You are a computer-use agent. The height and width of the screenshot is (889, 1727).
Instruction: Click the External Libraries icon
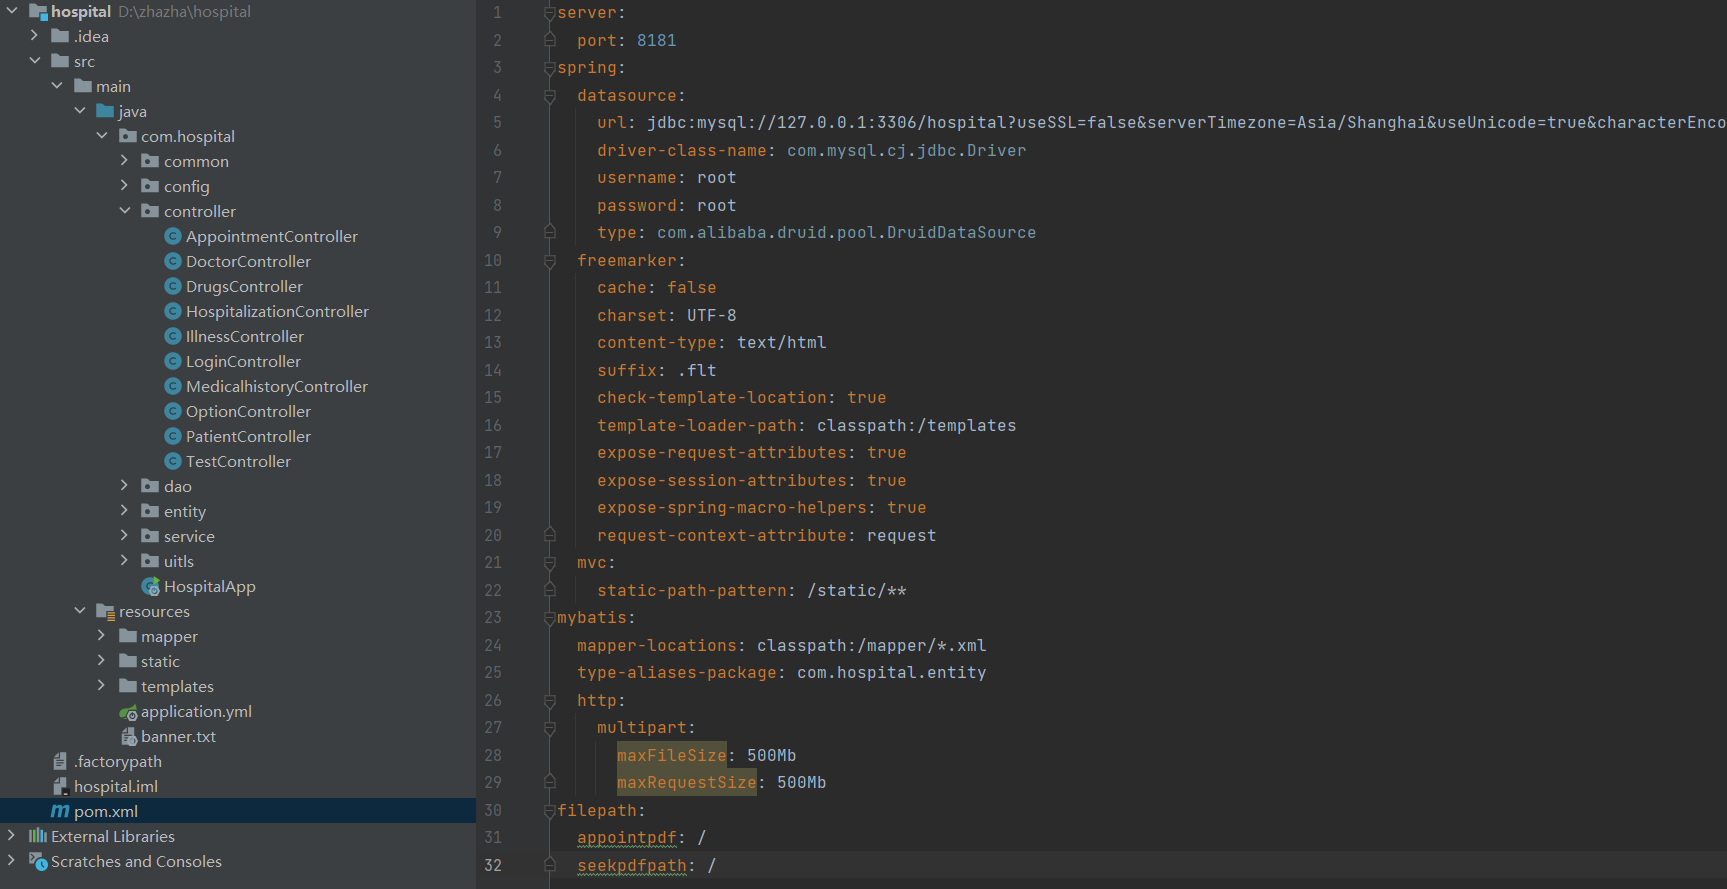(x=38, y=836)
